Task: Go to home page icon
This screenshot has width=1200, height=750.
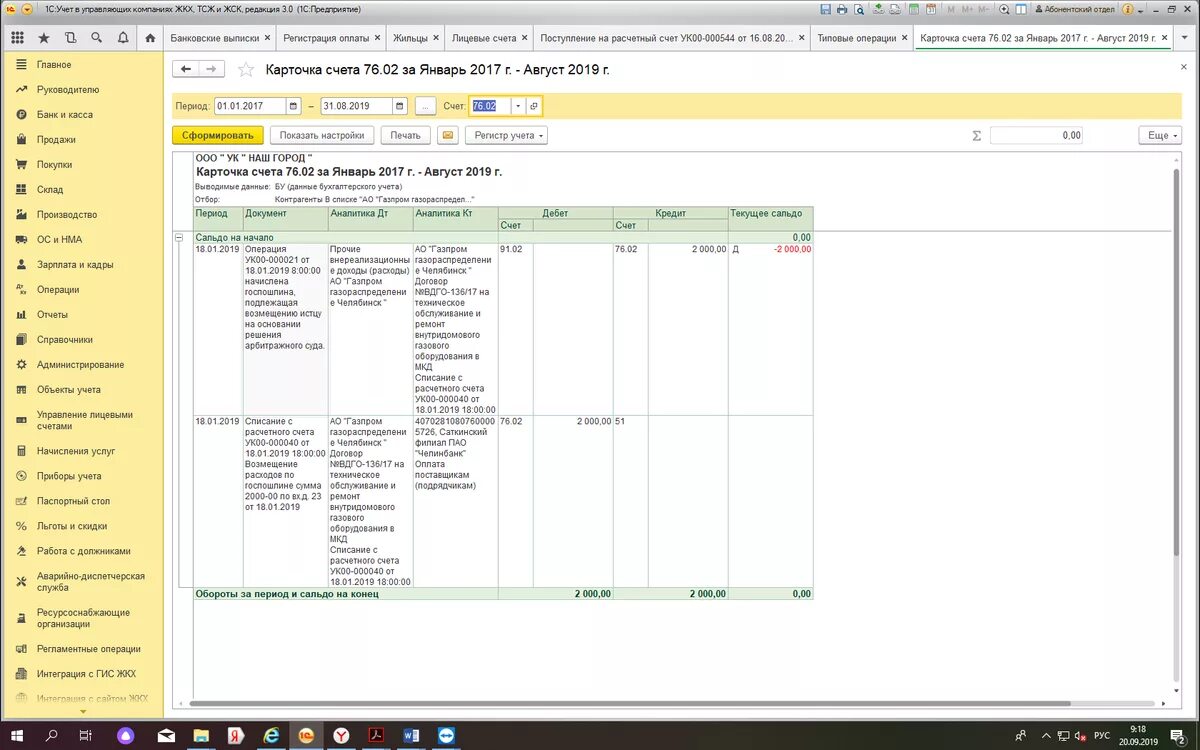Action: tap(150, 38)
